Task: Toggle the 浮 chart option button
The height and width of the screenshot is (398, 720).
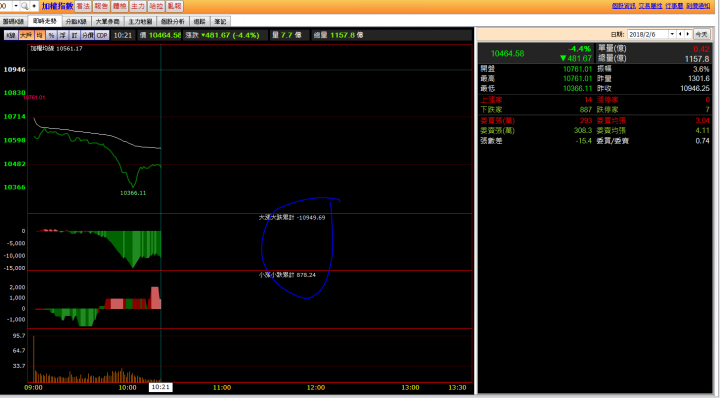Action: tap(63, 35)
